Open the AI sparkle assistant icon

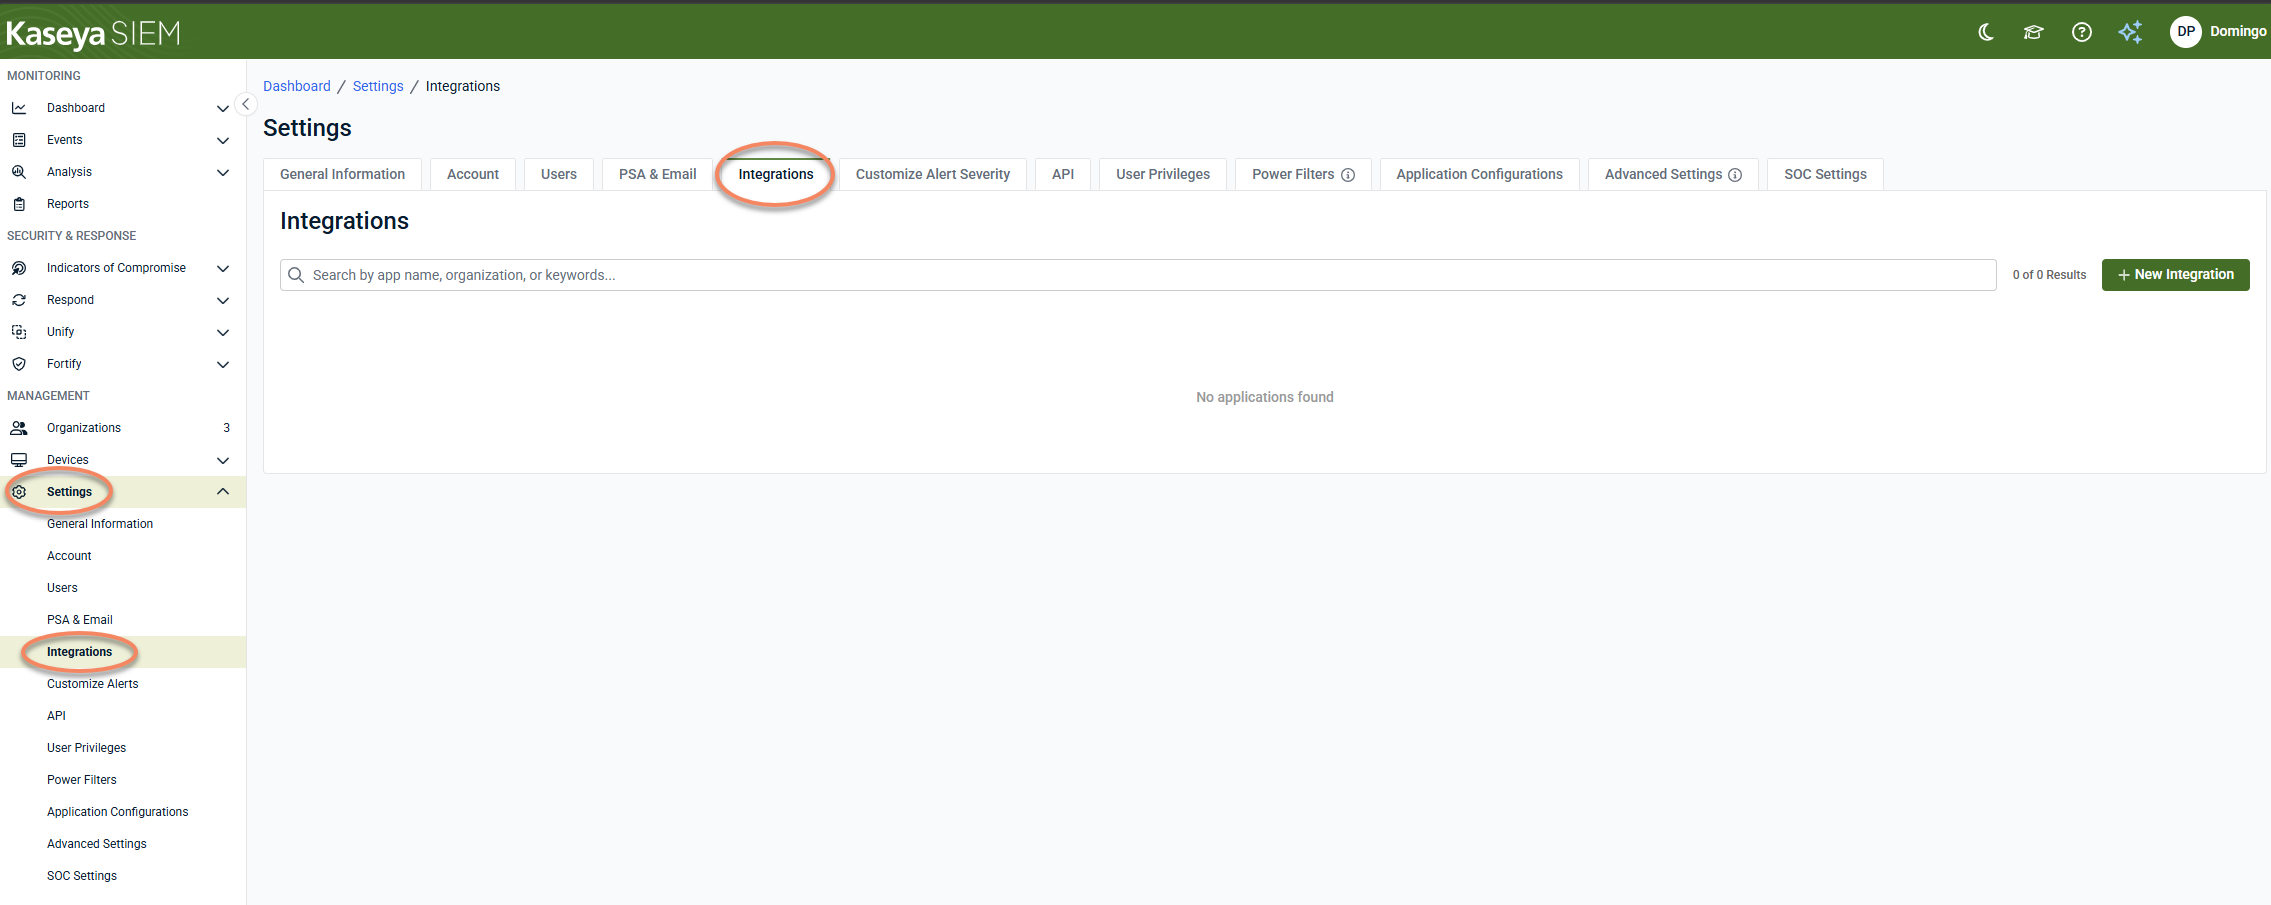coord(2130,32)
